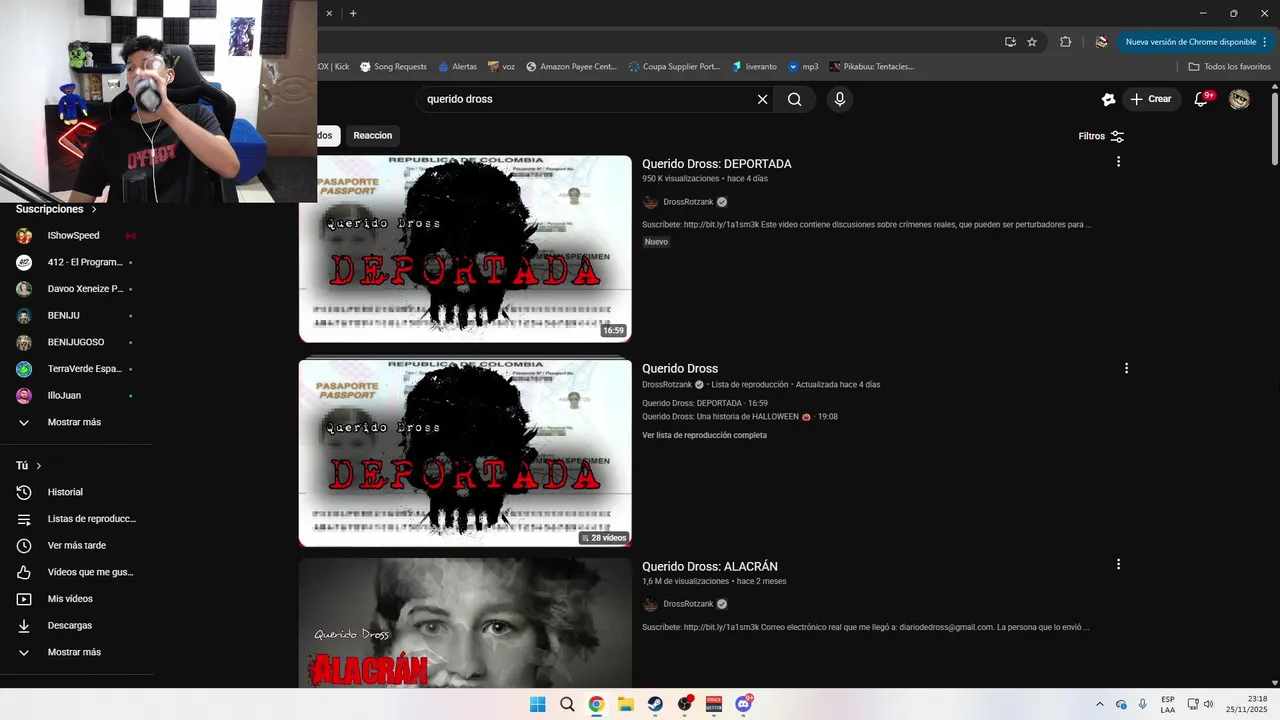
Task: Open the Alertas bookmark
Action: point(458,67)
